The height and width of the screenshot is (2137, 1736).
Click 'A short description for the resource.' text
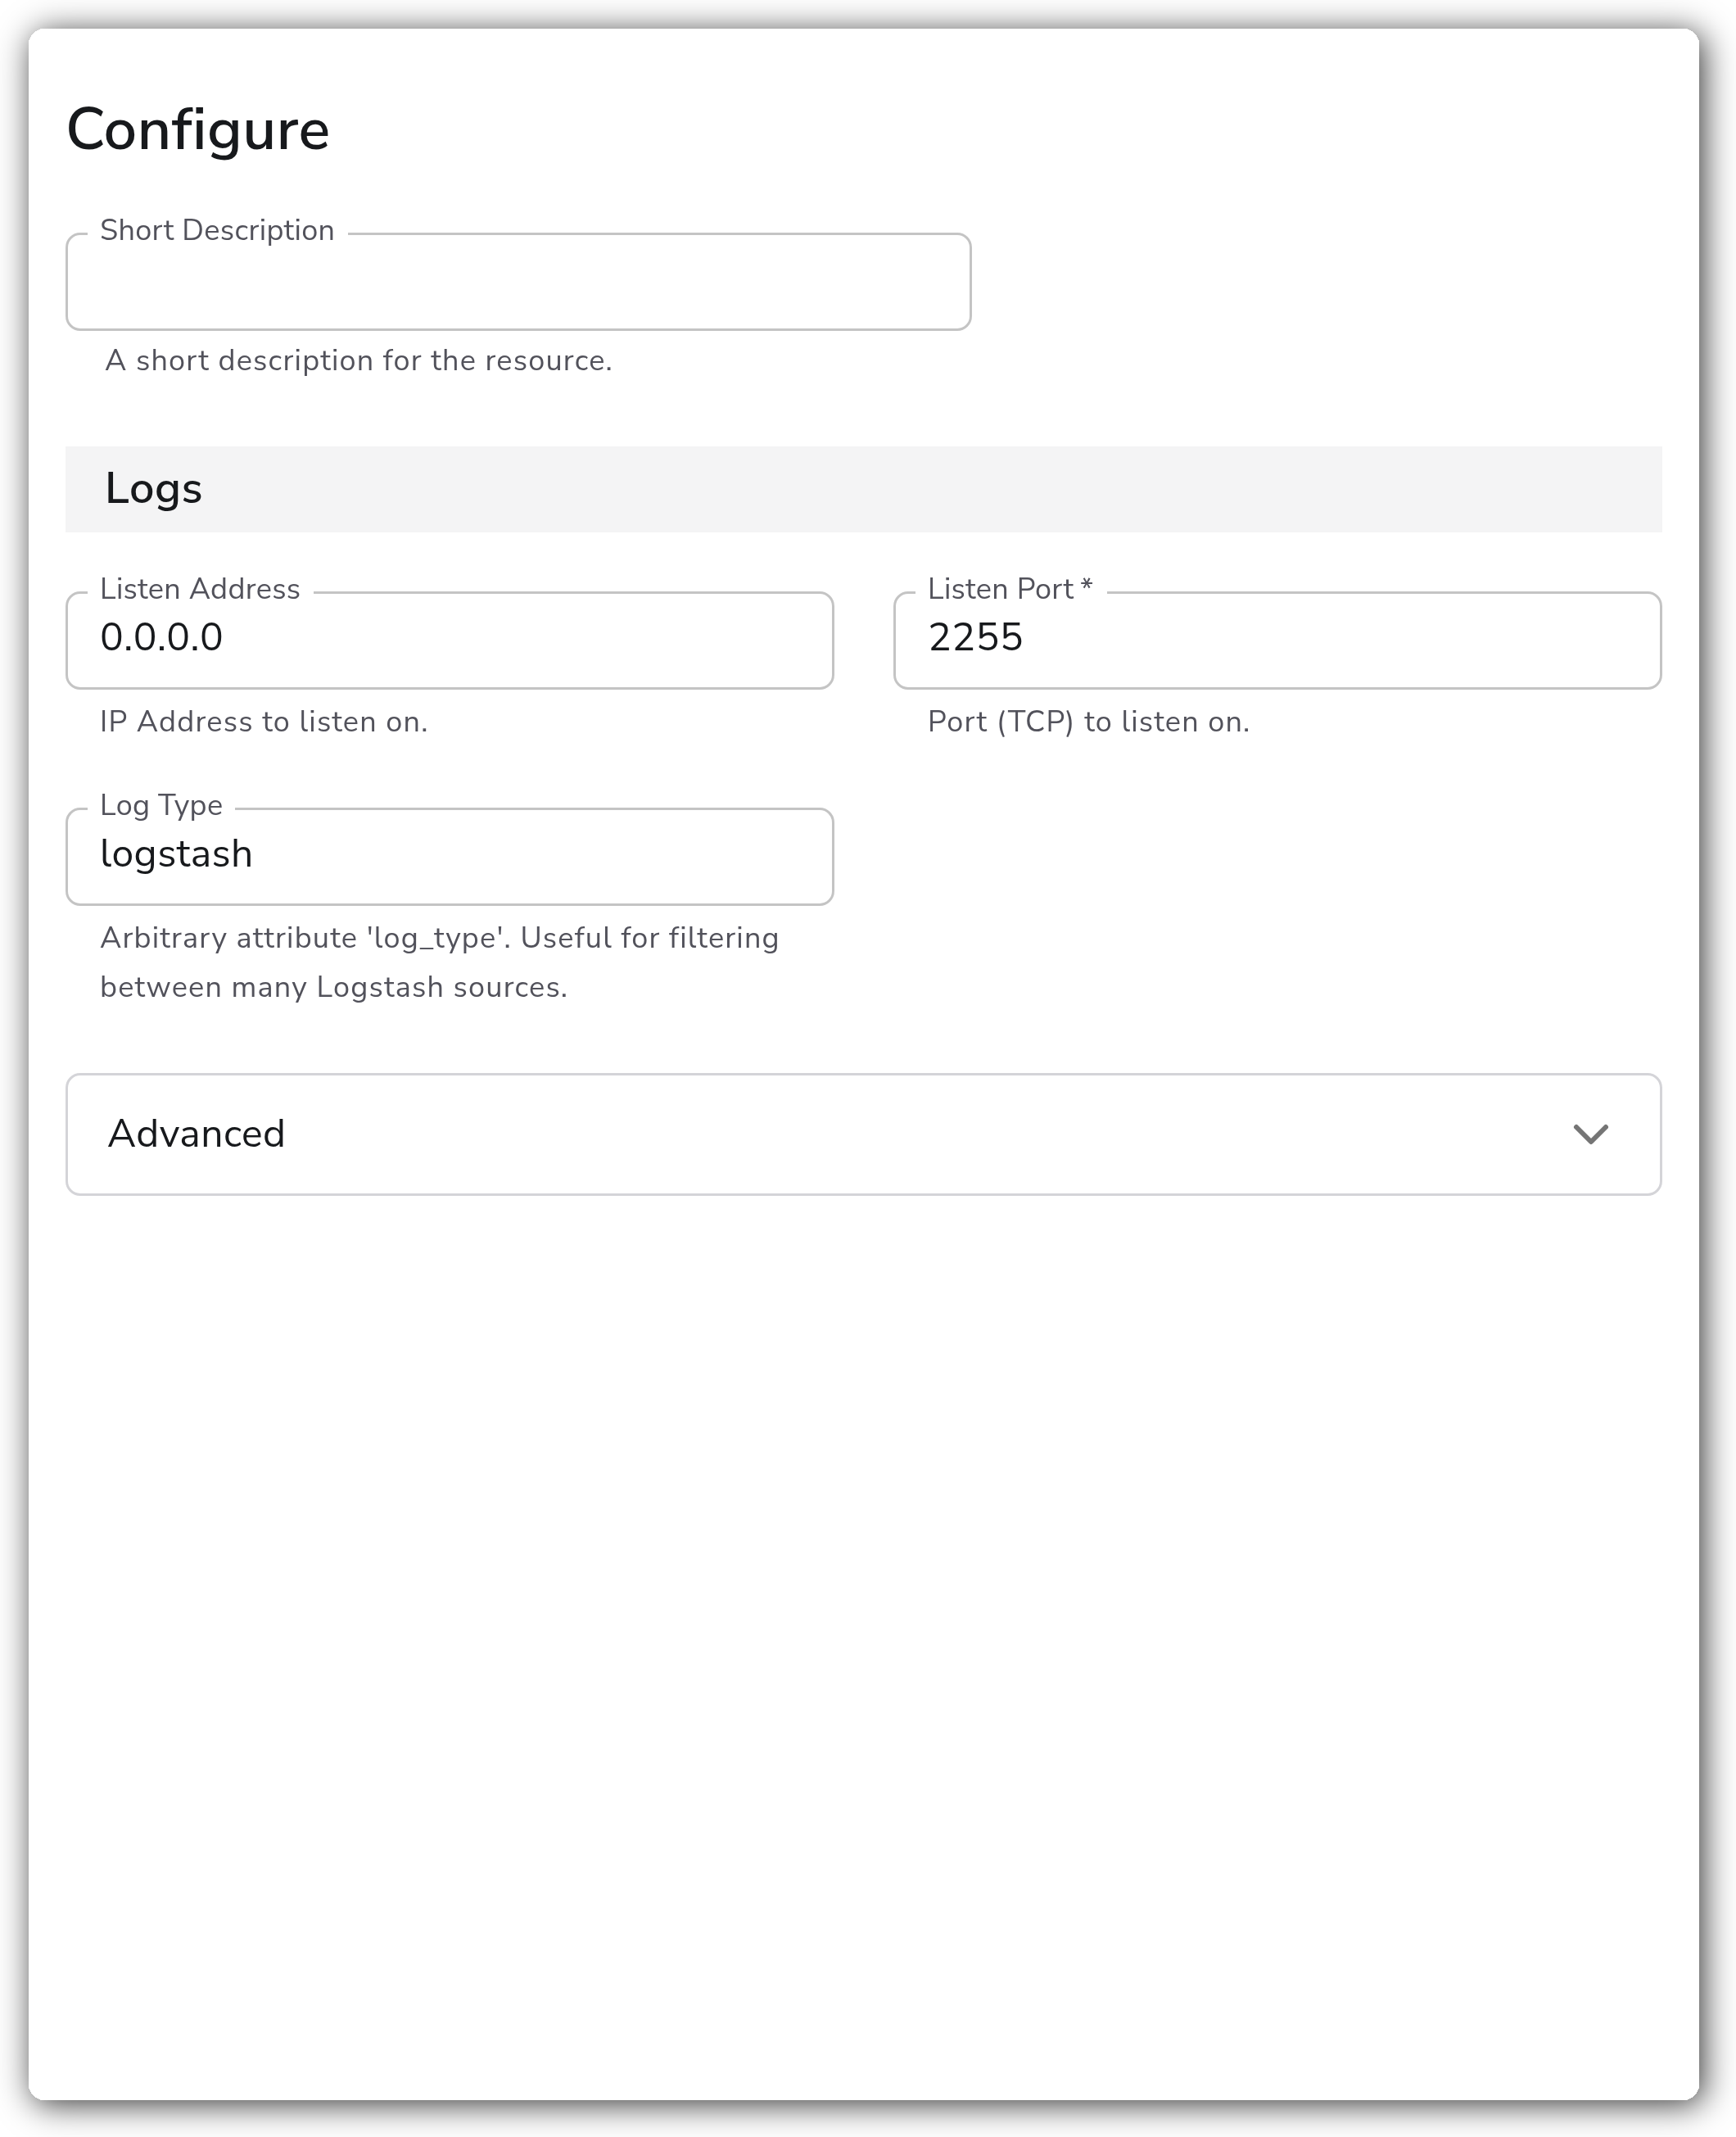358,360
